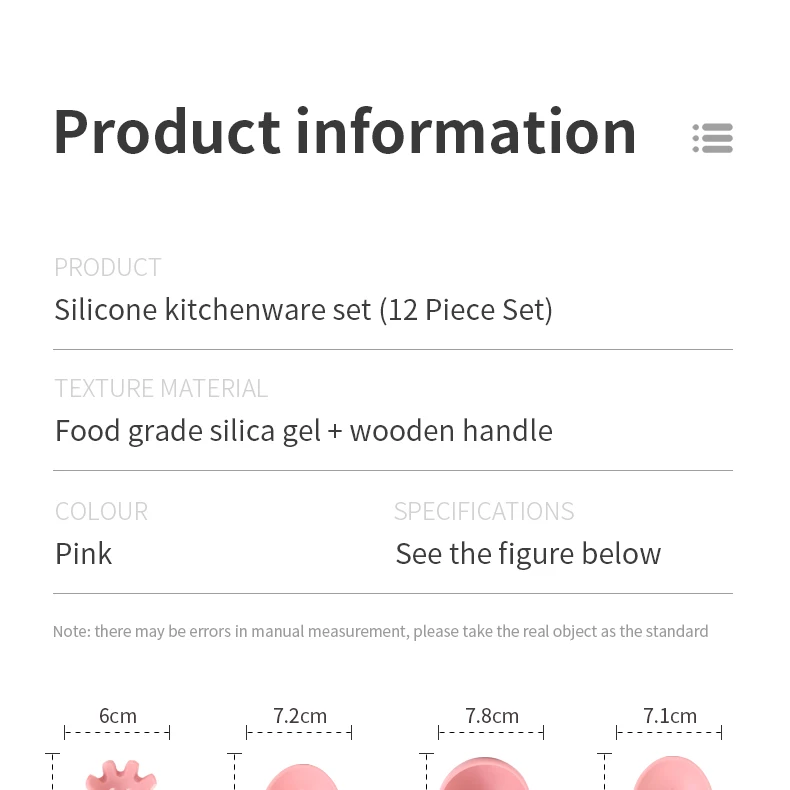Click the pink utensil under 7.1cm
The image size is (790, 790).
(671, 775)
